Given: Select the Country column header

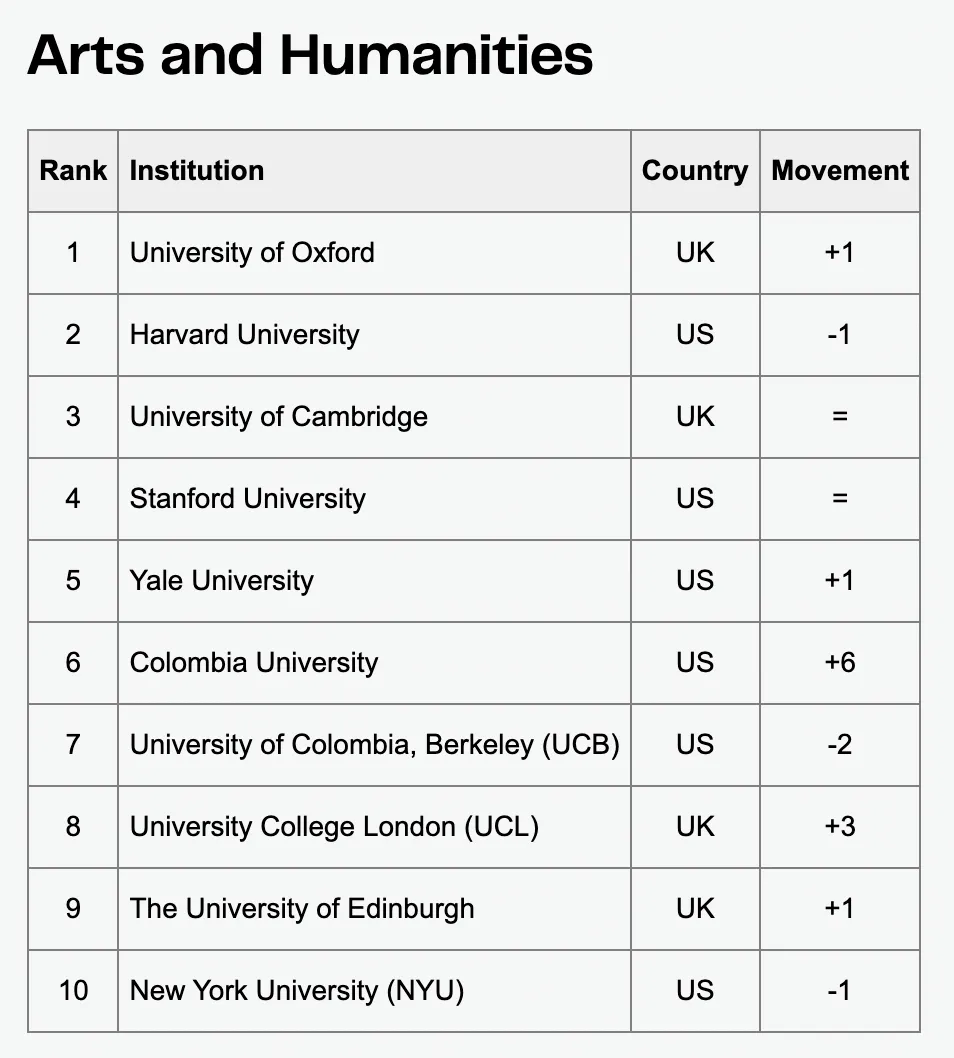Looking at the screenshot, I should [695, 171].
